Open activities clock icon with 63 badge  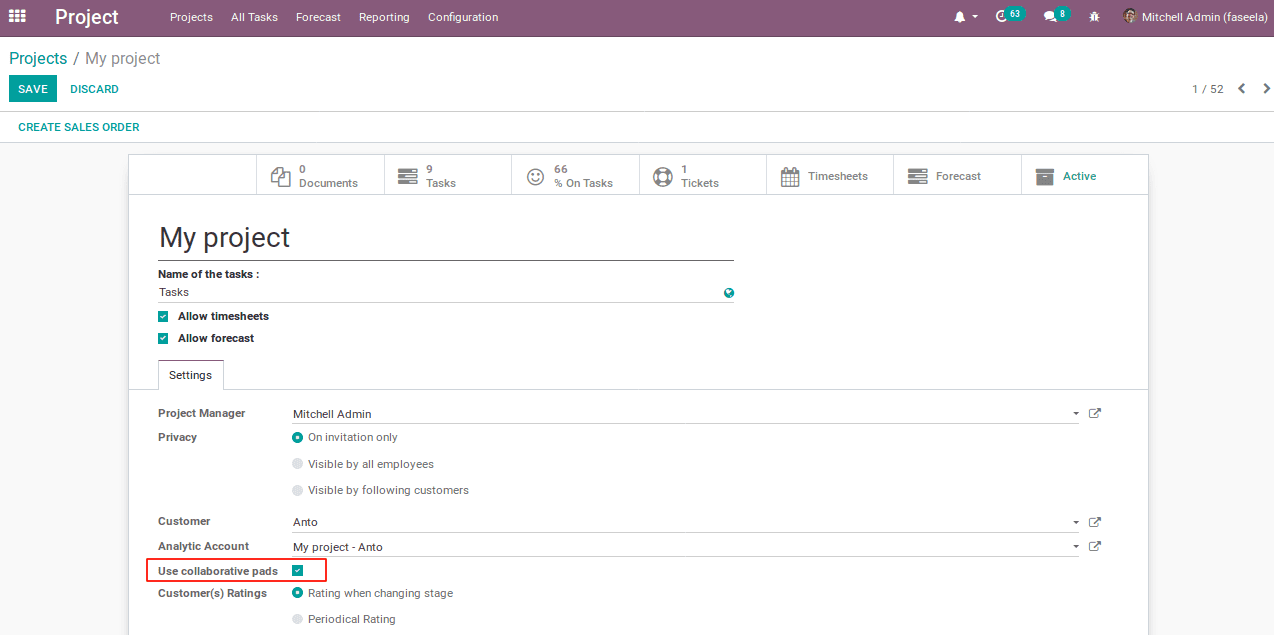[x=1002, y=17]
